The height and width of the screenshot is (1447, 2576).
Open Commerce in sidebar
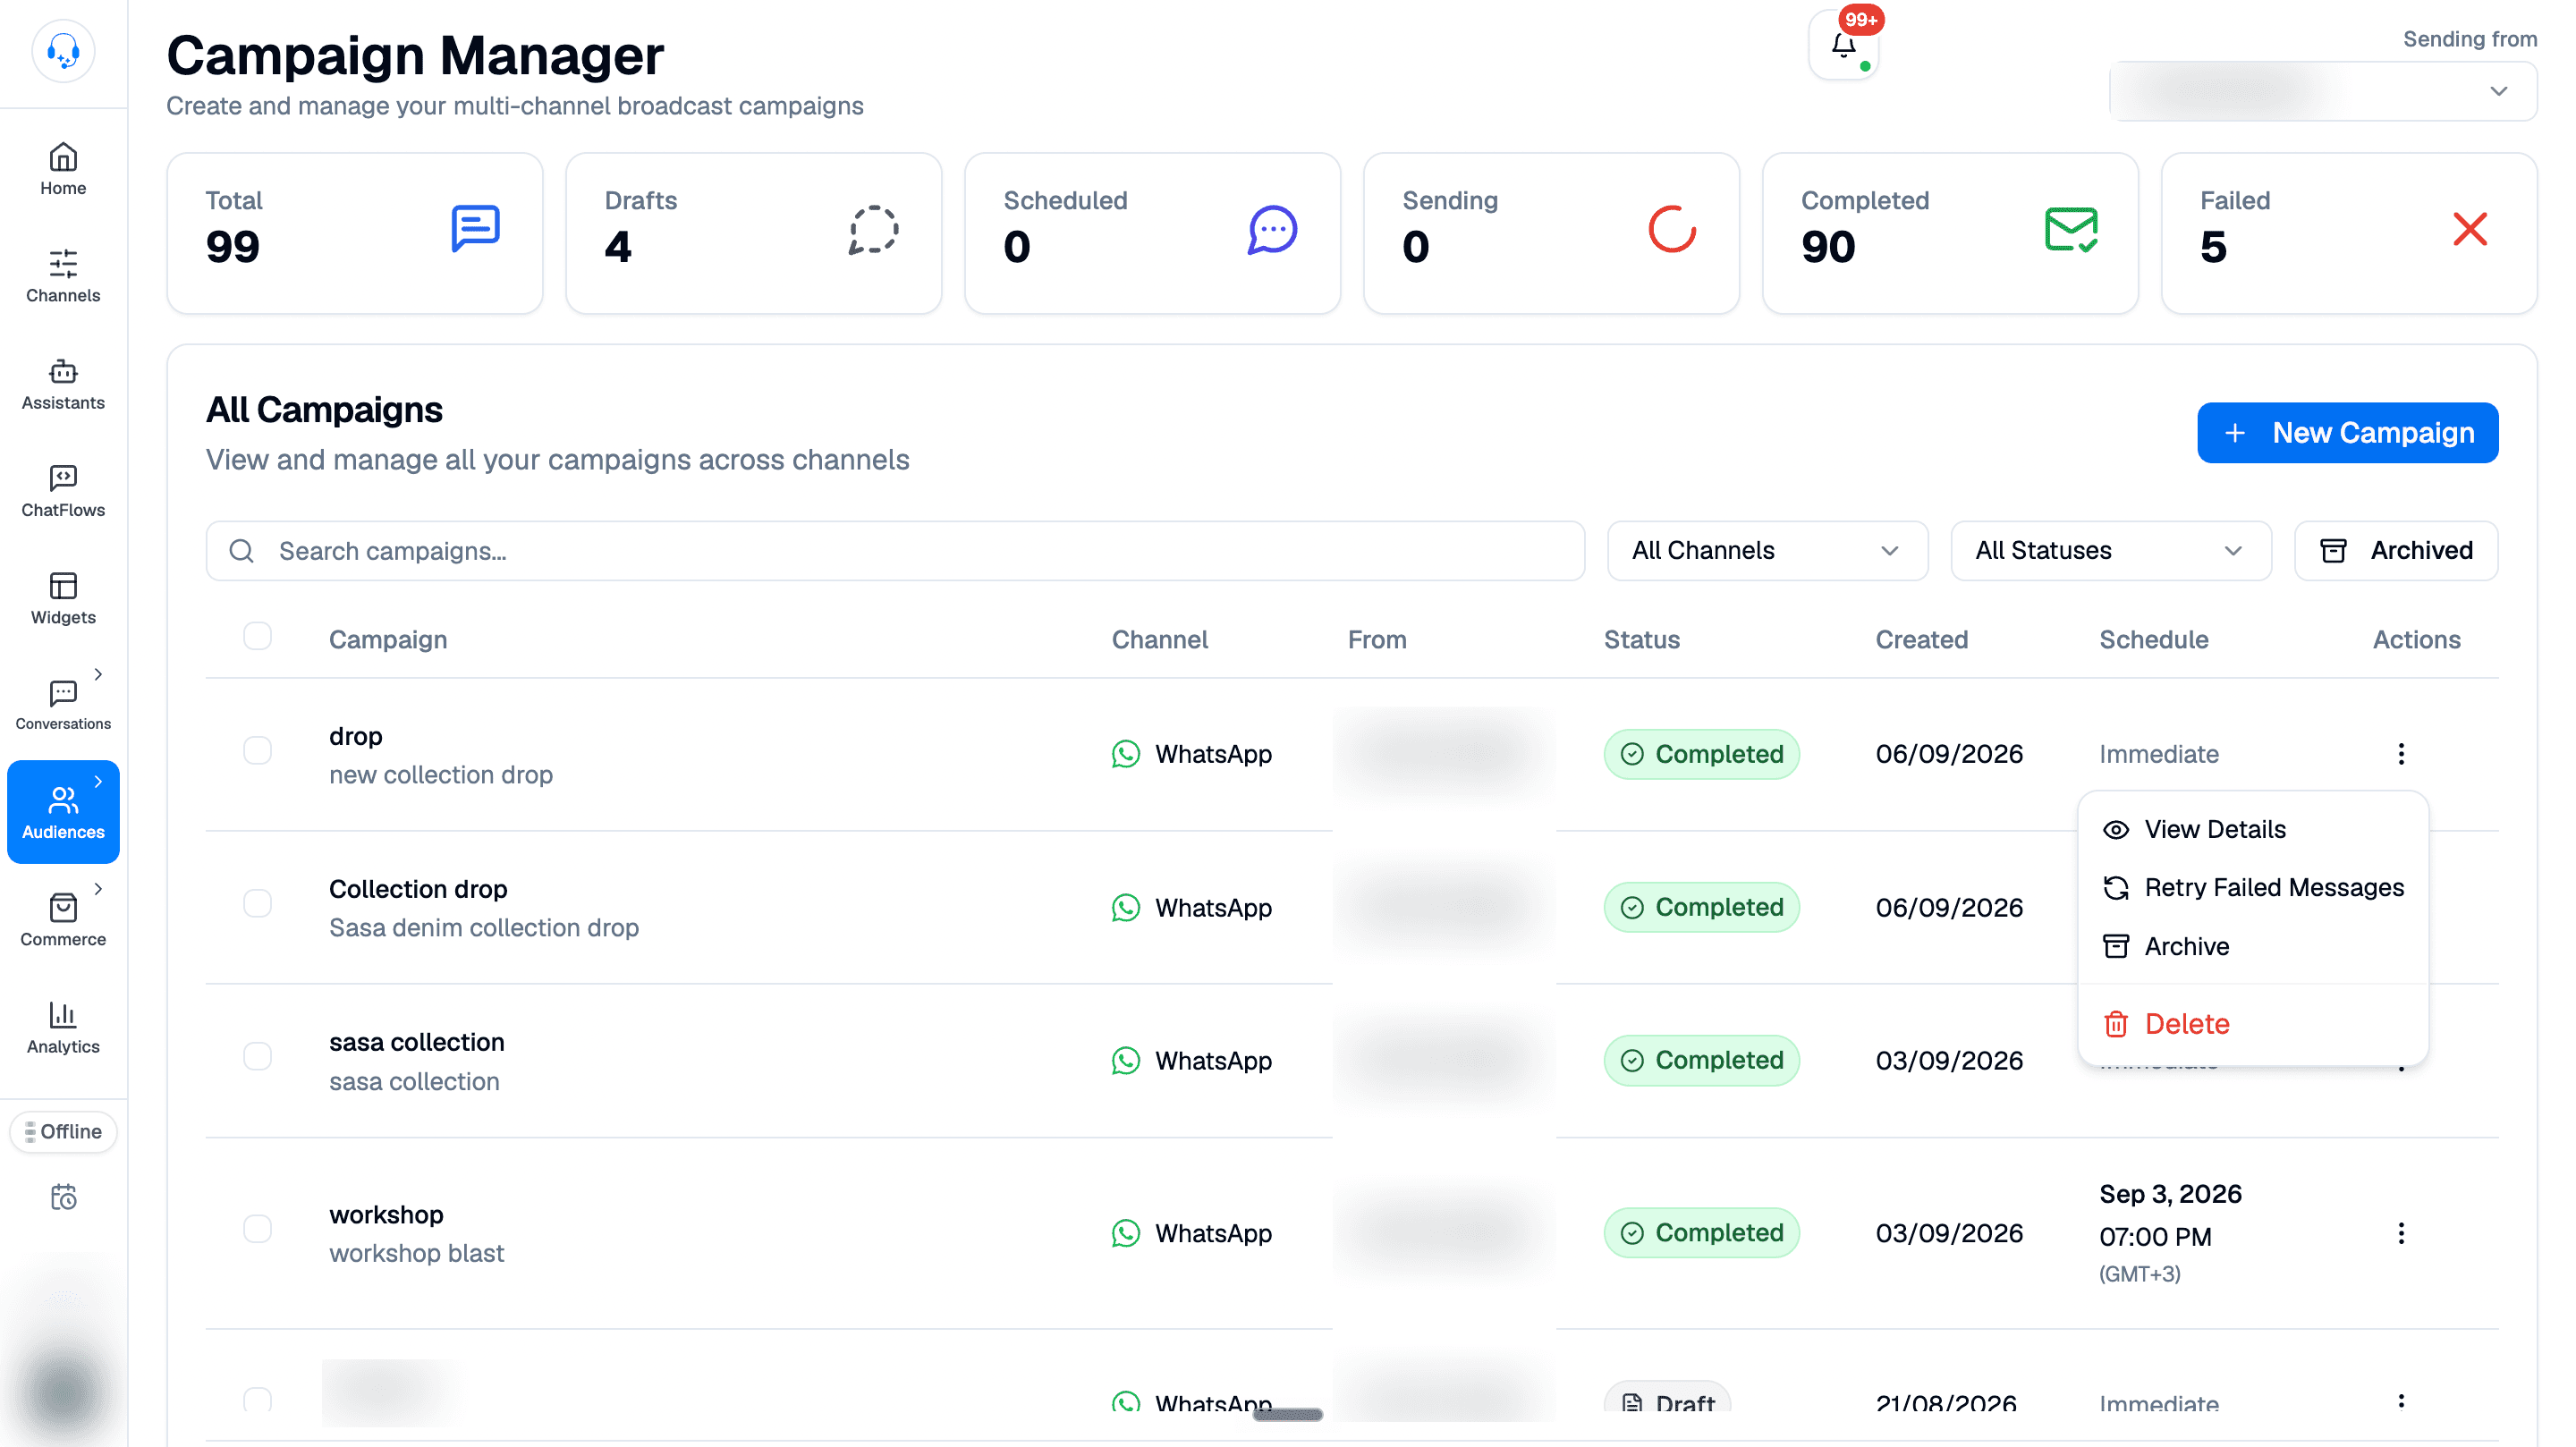(63, 920)
